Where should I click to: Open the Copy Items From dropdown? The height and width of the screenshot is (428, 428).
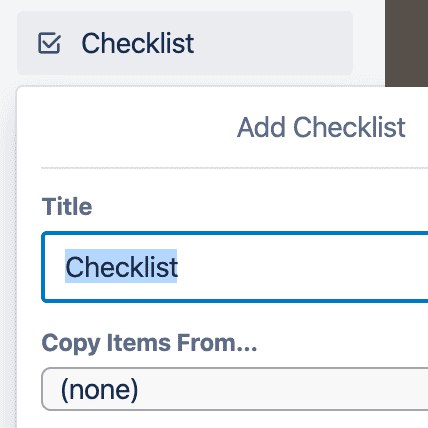point(235,389)
